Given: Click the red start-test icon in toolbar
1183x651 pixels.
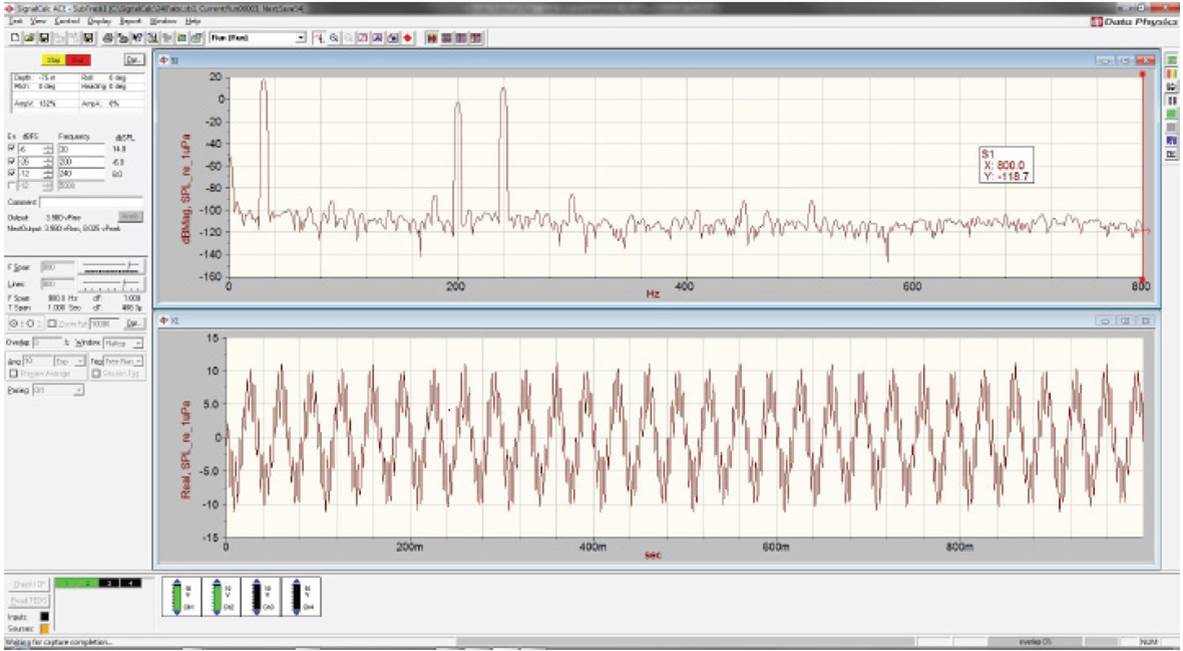Looking at the screenshot, I should click(432, 38).
